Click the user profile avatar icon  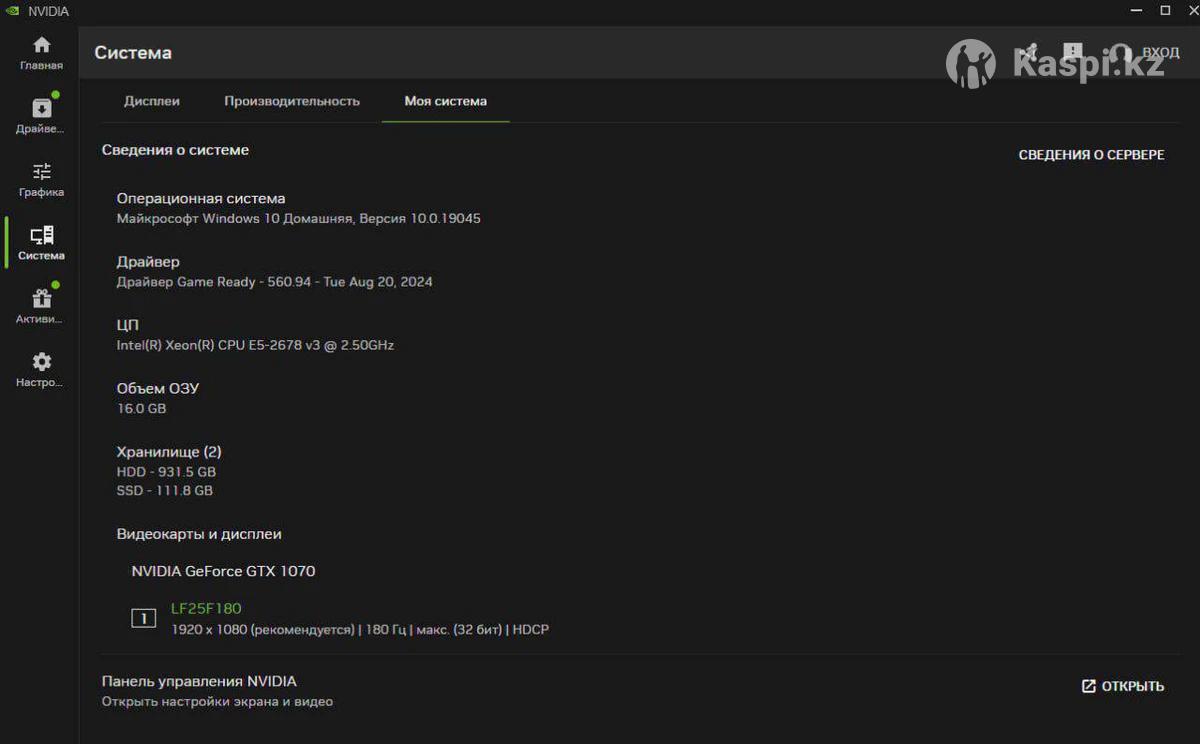[1120, 53]
